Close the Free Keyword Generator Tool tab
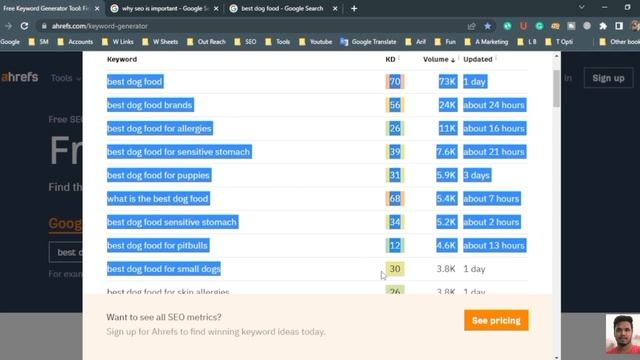 pos(97,9)
